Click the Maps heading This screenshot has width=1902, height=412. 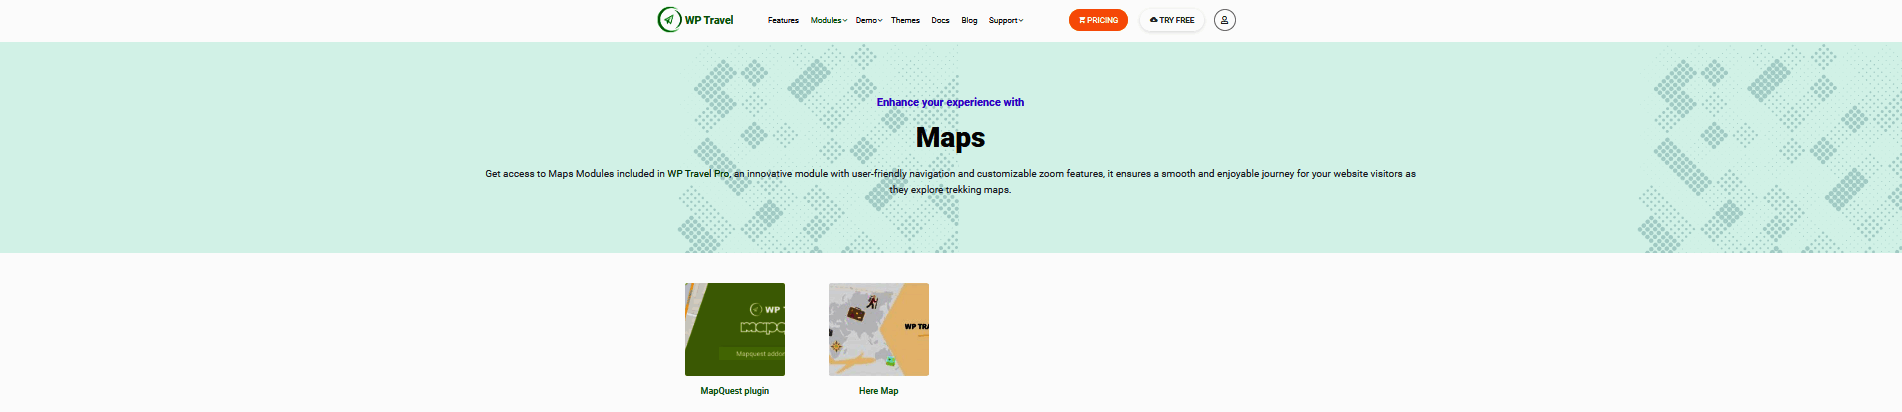[950, 137]
